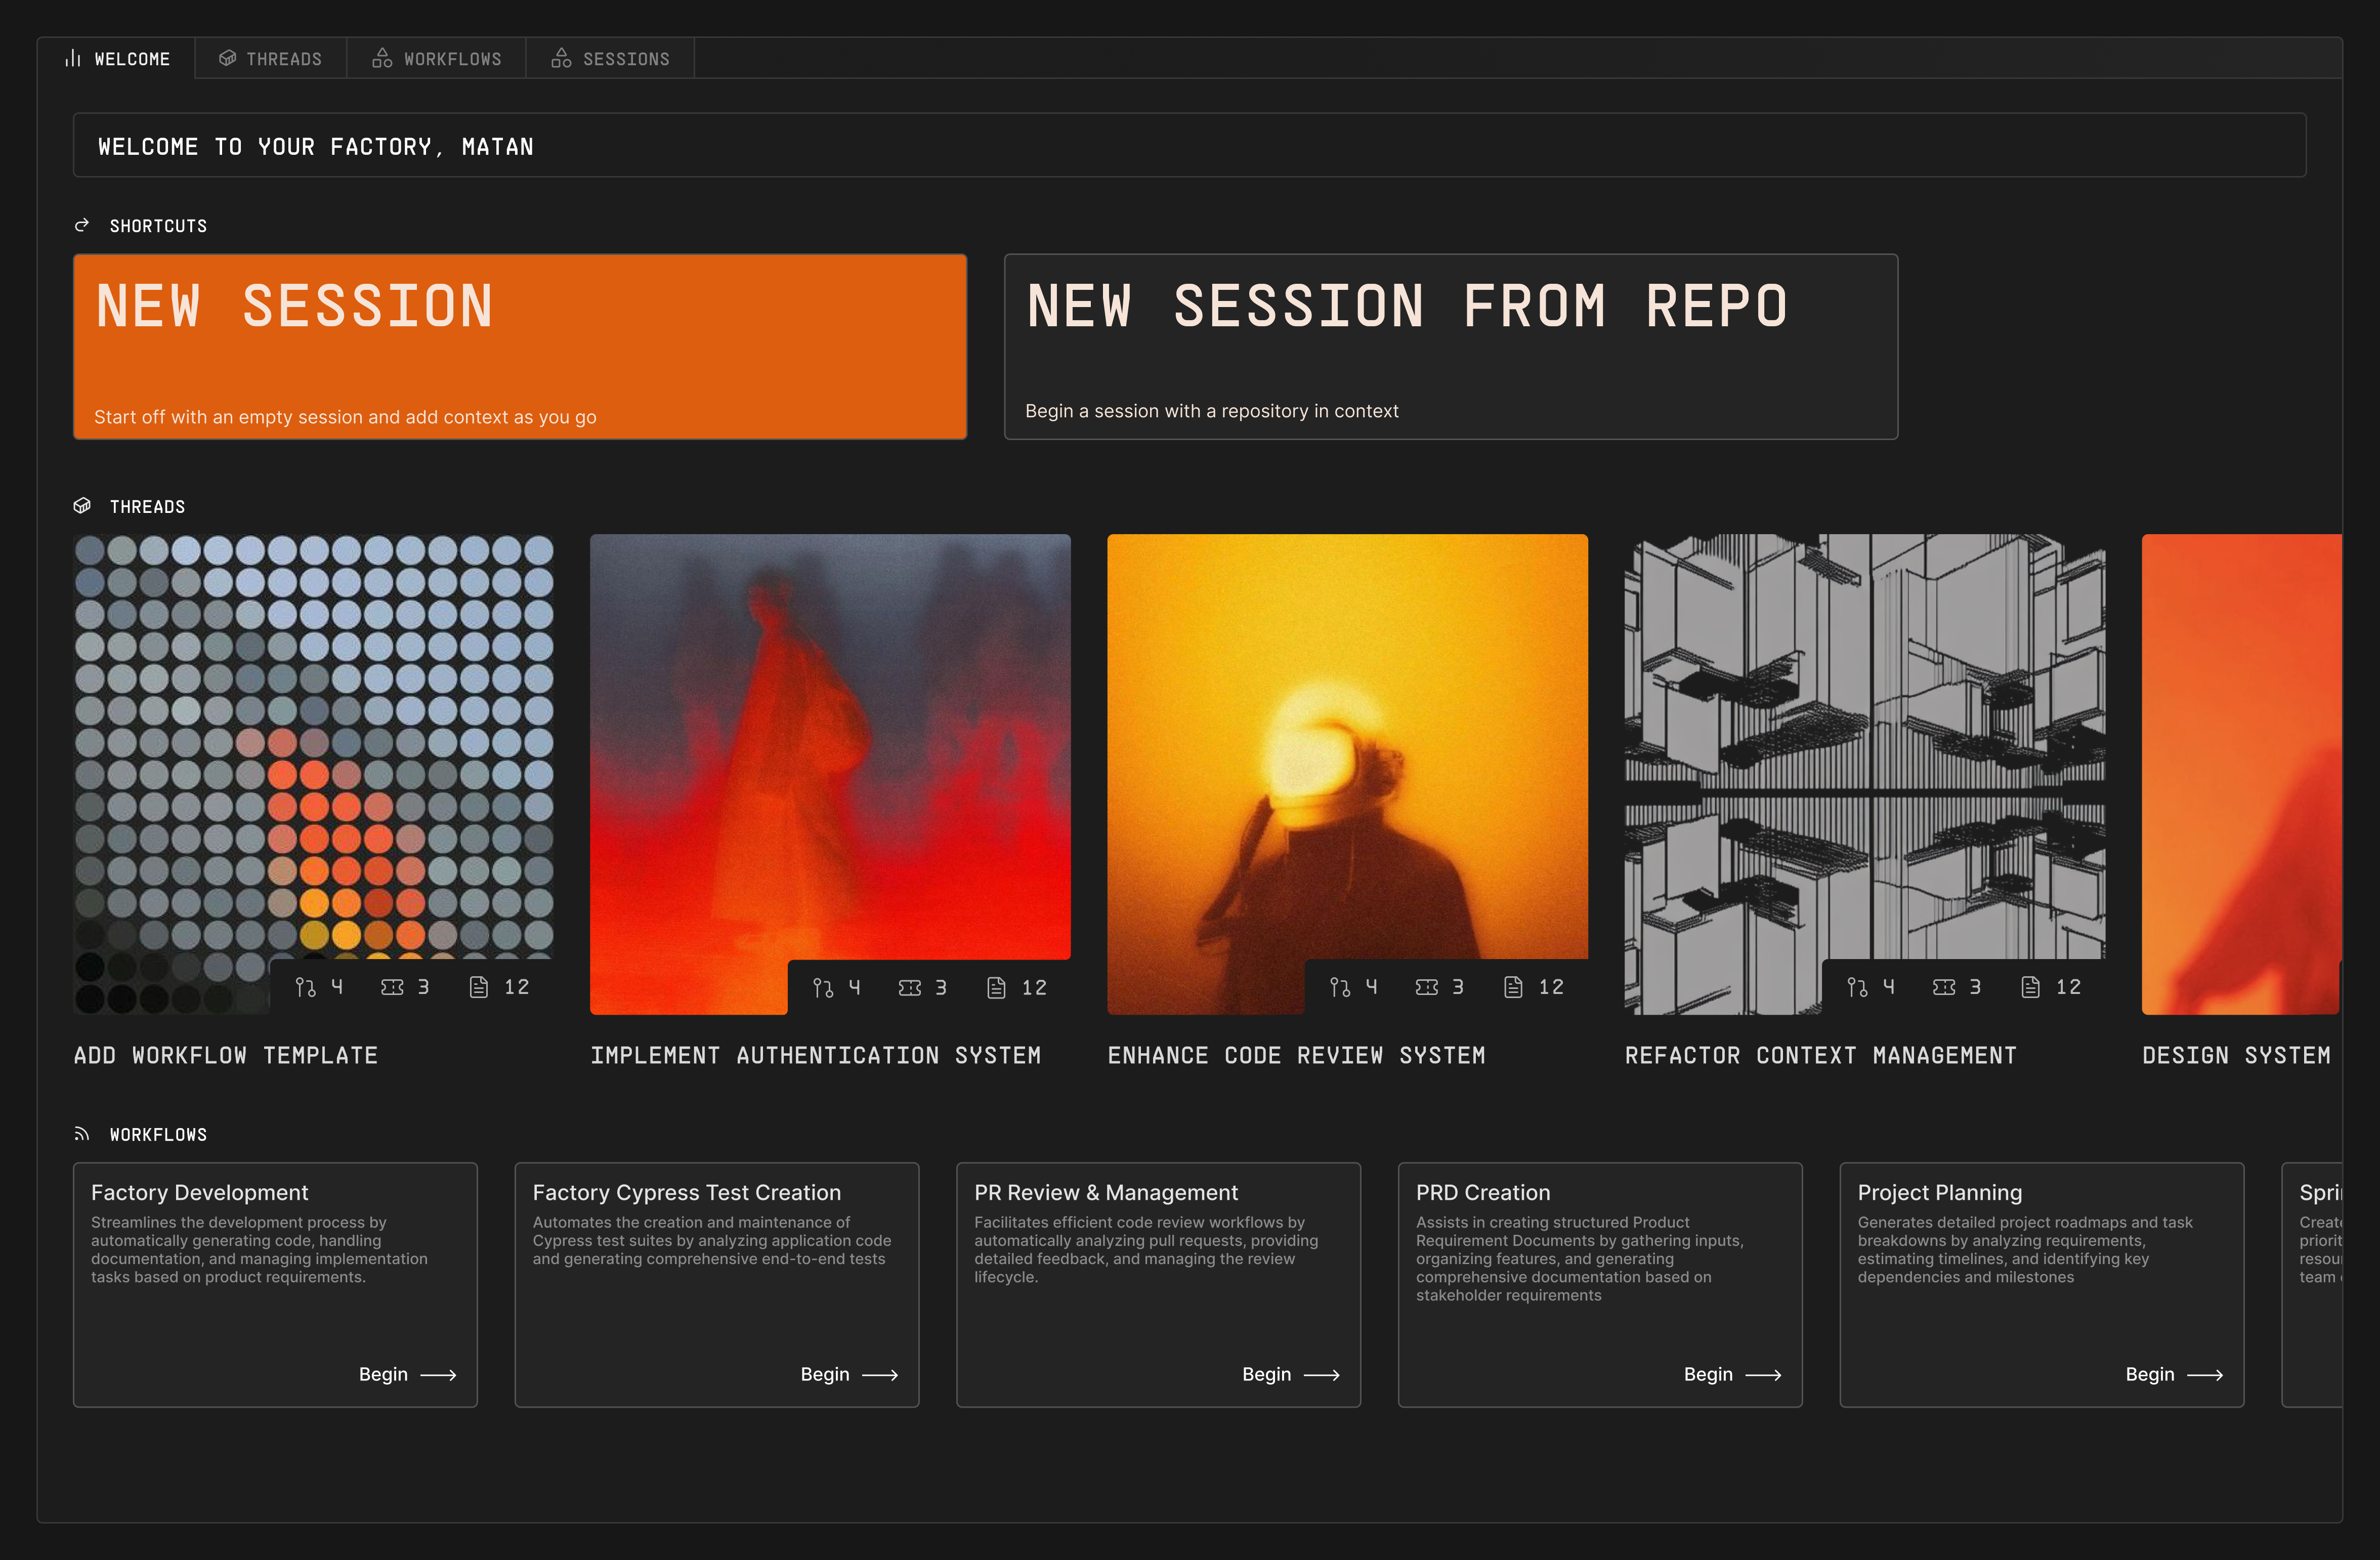The height and width of the screenshot is (1560, 2380).
Task: Click the Threads section cube icon
Action: [x=82, y=506]
